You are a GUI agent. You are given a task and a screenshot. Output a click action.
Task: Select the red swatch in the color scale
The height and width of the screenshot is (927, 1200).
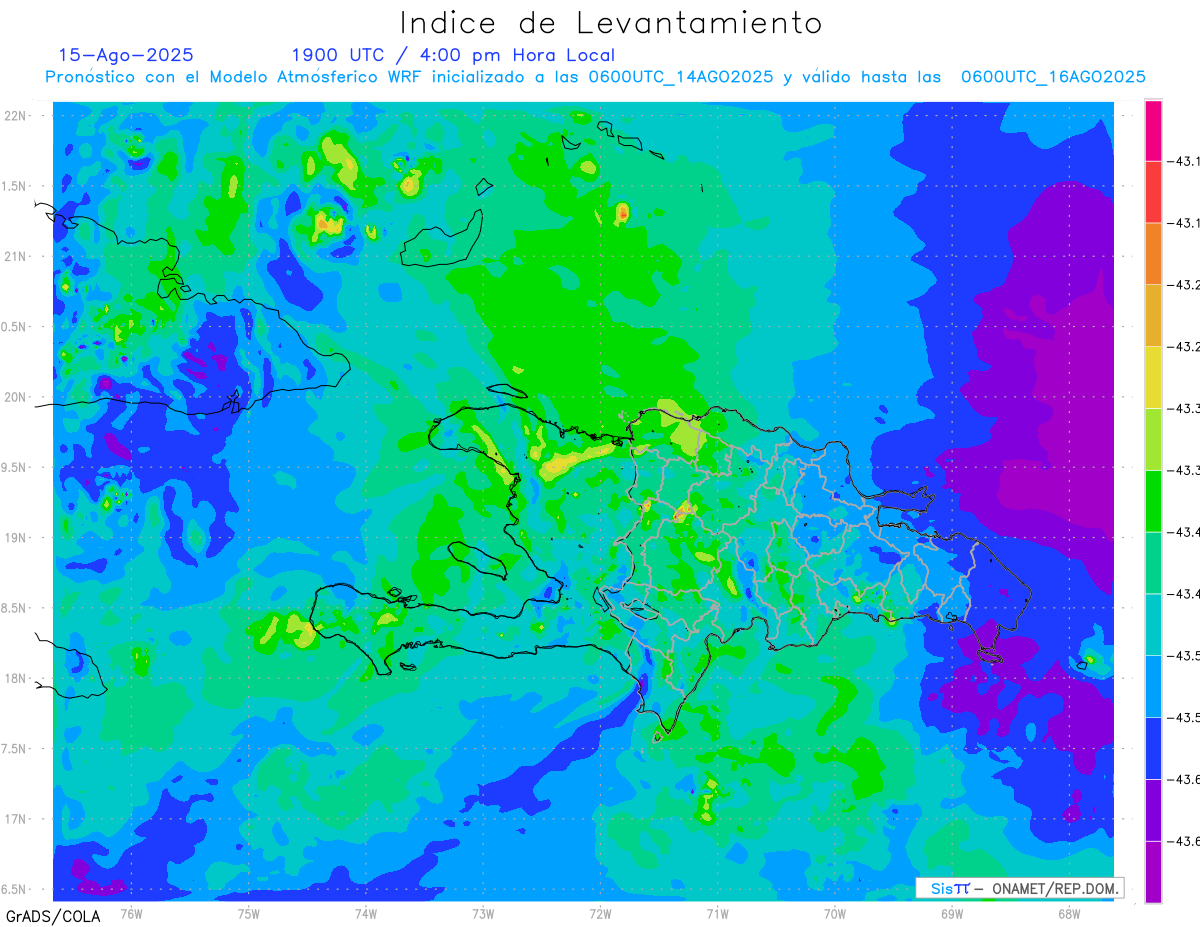coord(1153,192)
